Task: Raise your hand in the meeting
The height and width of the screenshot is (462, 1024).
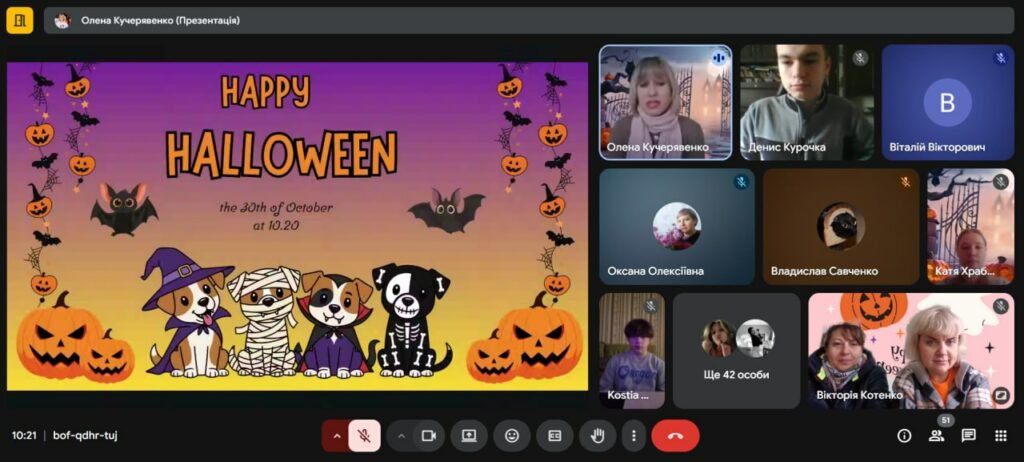Action: (x=598, y=436)
